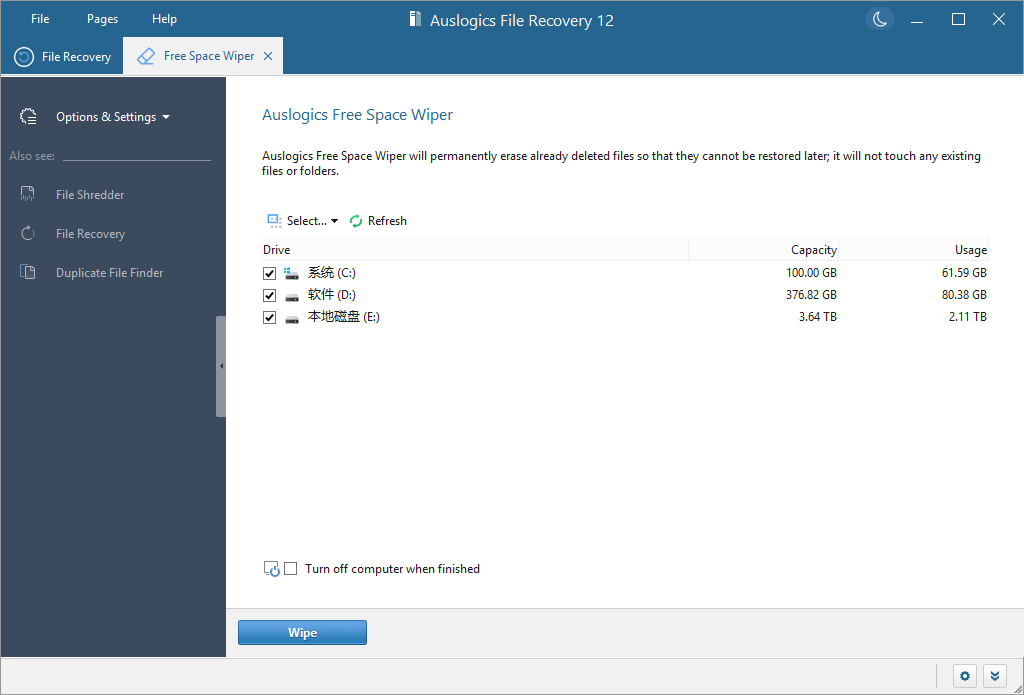
Task: Click the double-chevron icon at bottom right
Action: coord(995,676)
